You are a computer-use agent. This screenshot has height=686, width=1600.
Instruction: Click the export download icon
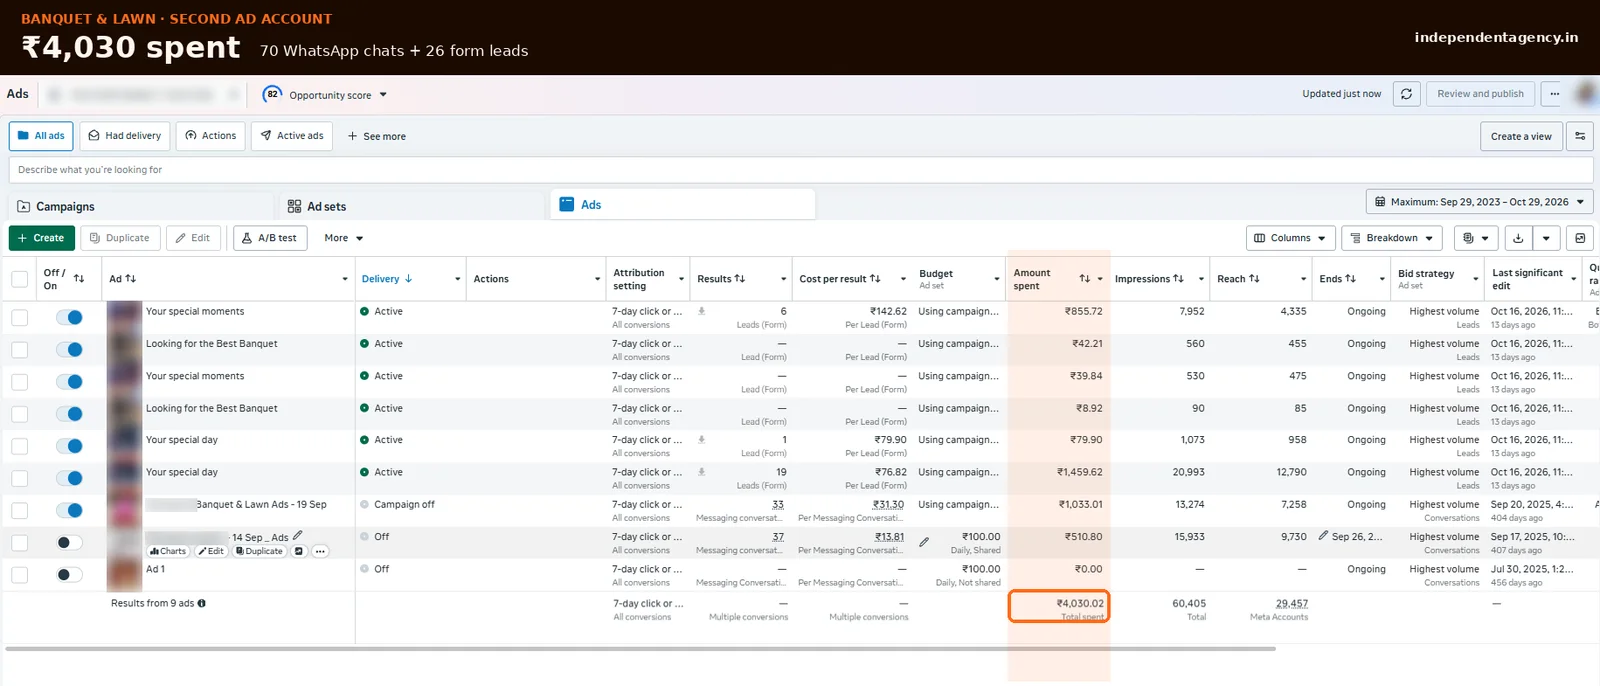pyautogui.click(x=1518, y=238)
